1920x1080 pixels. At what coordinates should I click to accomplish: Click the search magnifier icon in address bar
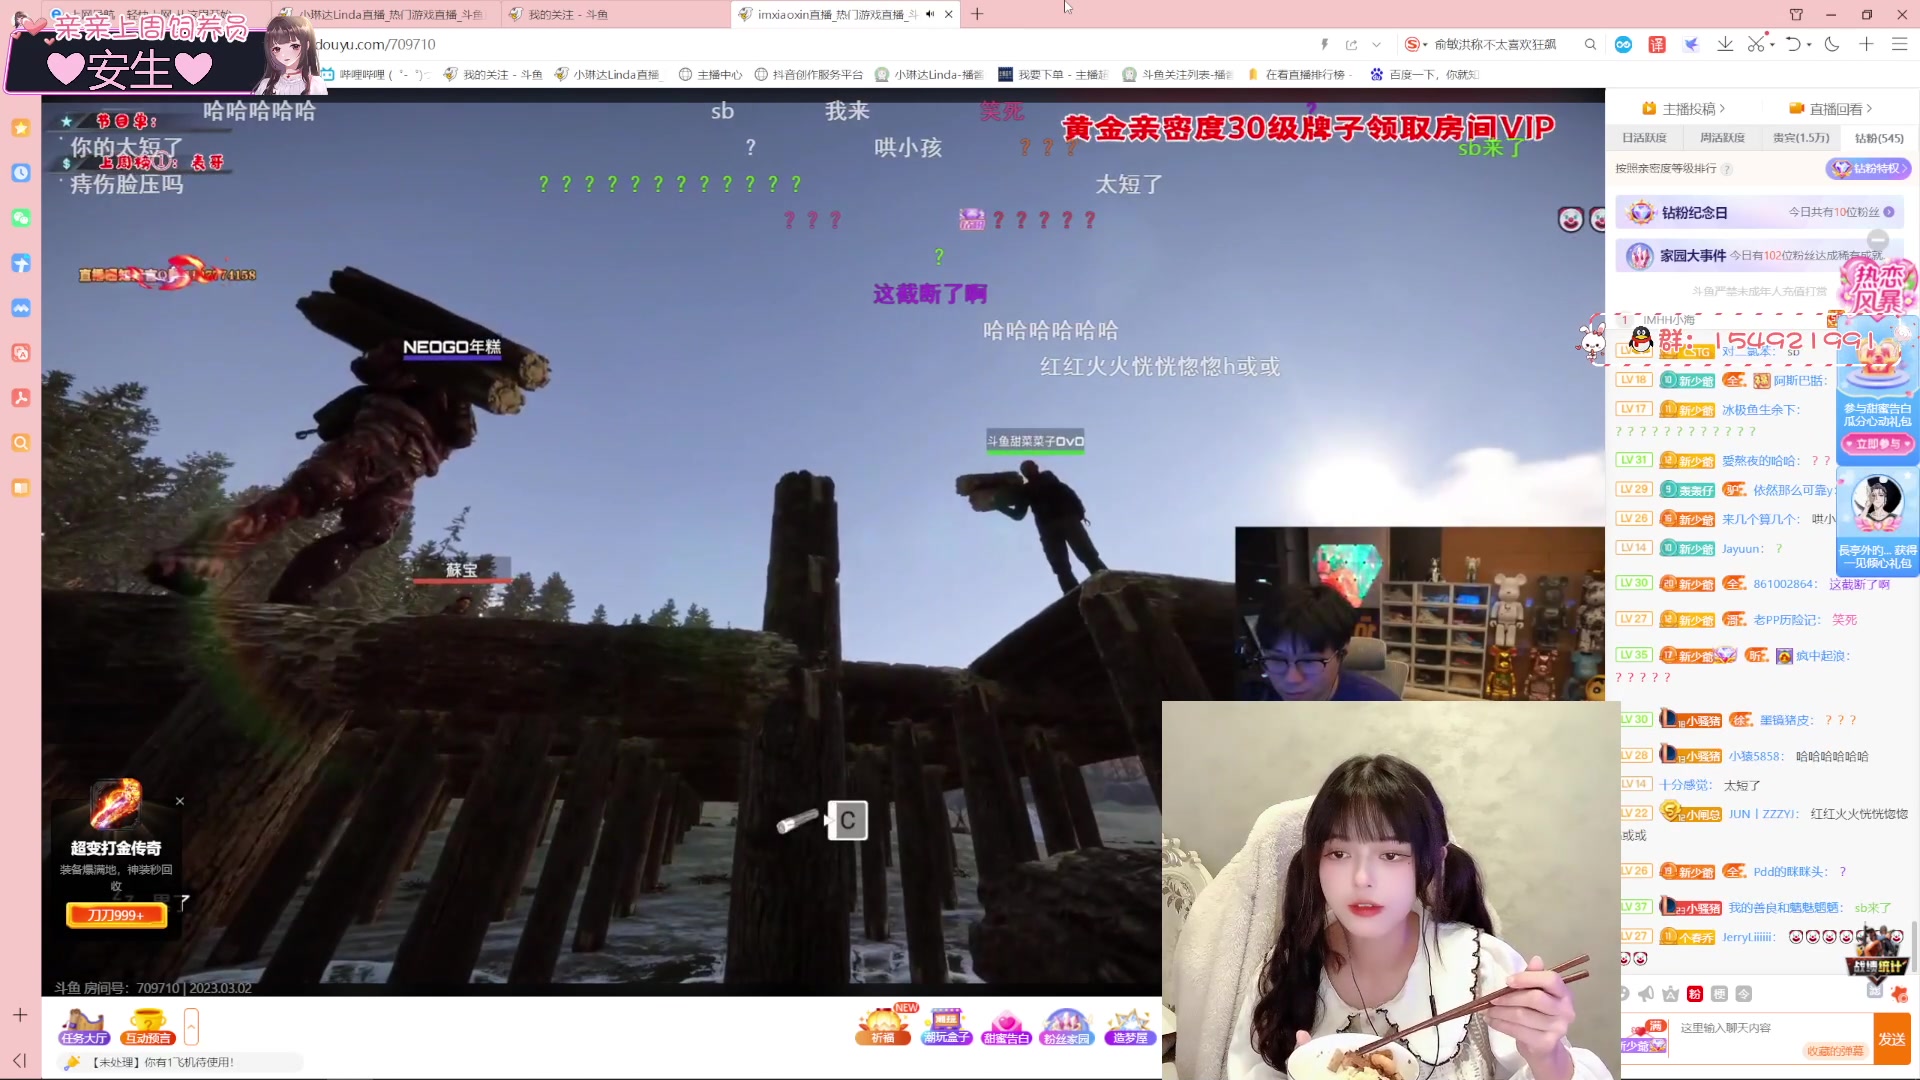1590,44
